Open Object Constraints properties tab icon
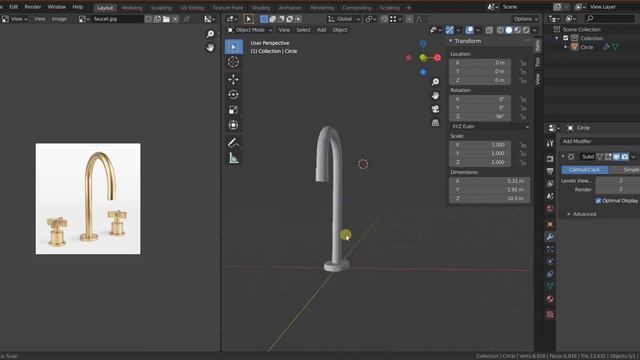This screenshot has width=640, height=360. point(550,274)
